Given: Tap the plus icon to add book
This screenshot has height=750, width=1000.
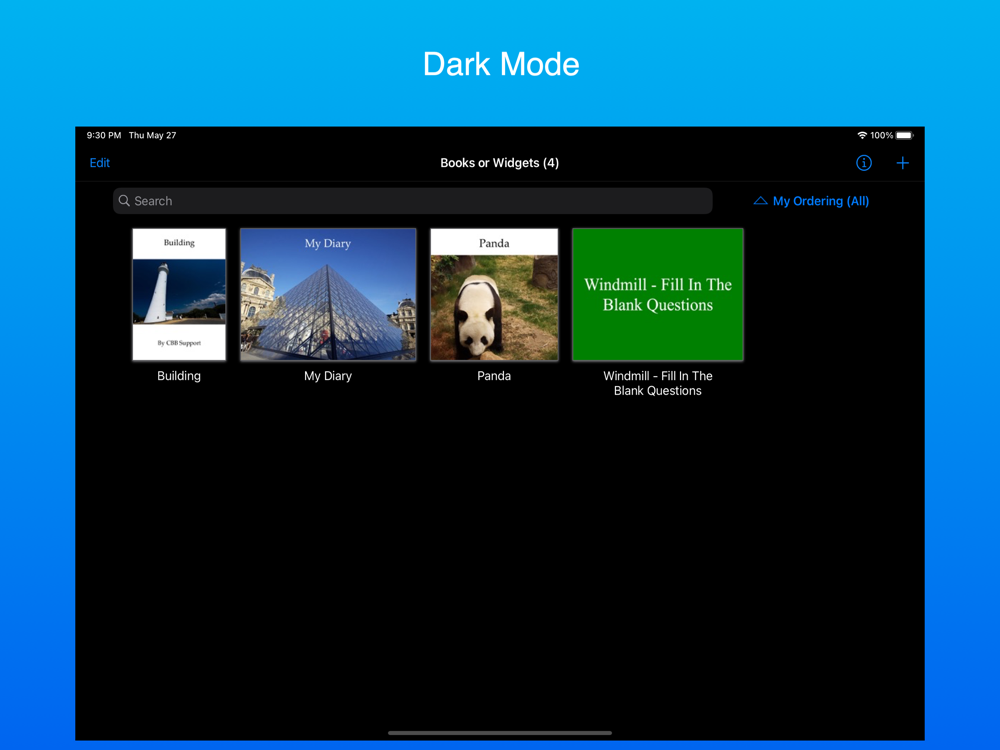Looking at the screenshot, I should tap(902, 163).
